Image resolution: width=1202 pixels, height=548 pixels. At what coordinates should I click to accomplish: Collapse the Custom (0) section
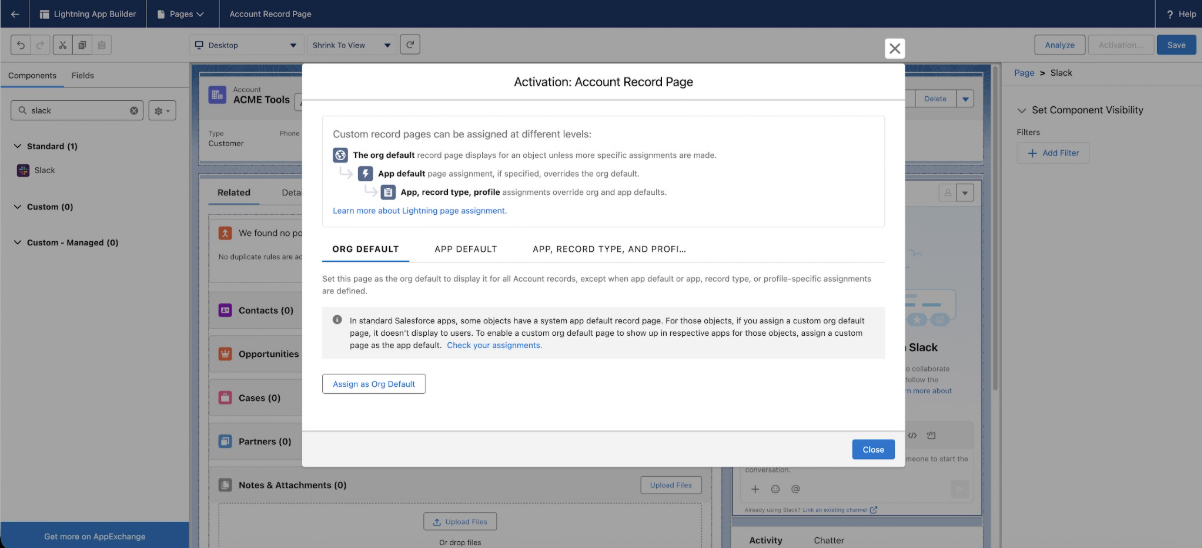point(18,207)
